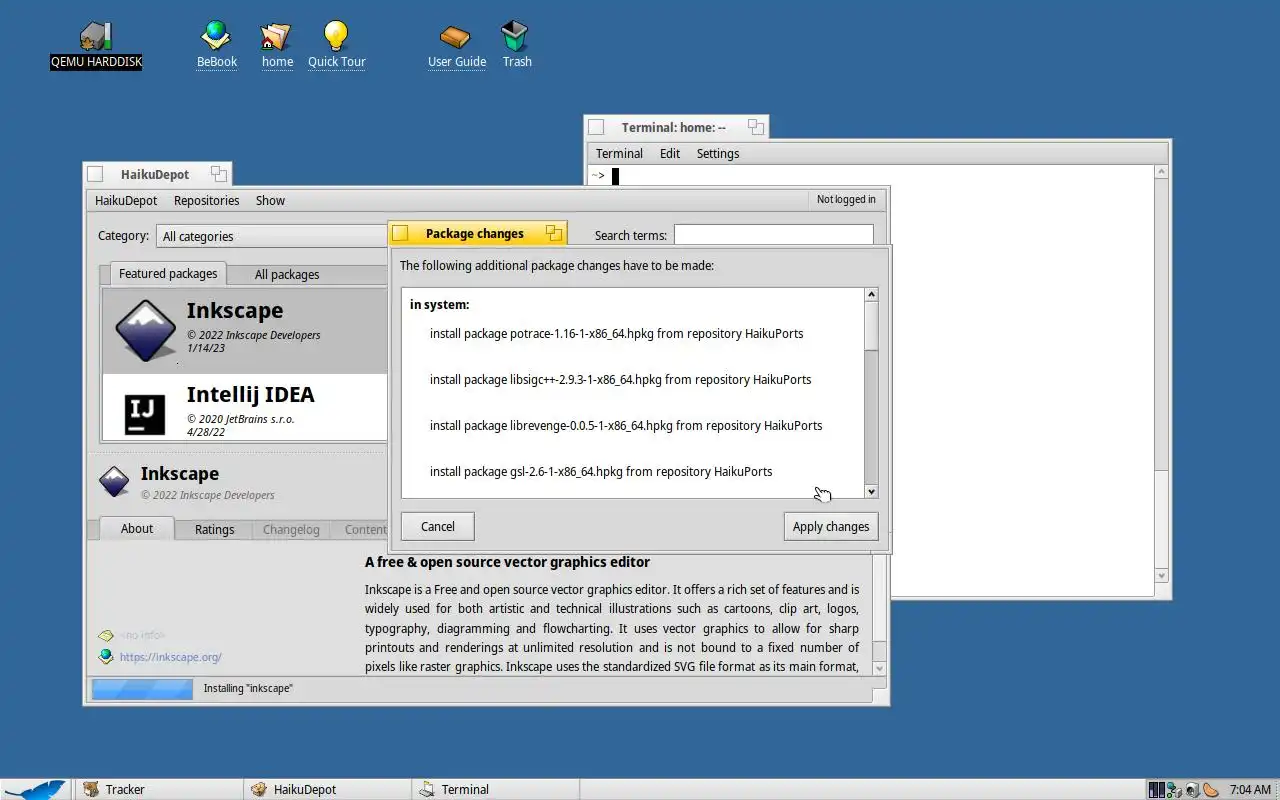This screenshot has height=800, width=1280.
Task: Click the small Inkscape icon in details pane
Action: [x=114, y=482]
